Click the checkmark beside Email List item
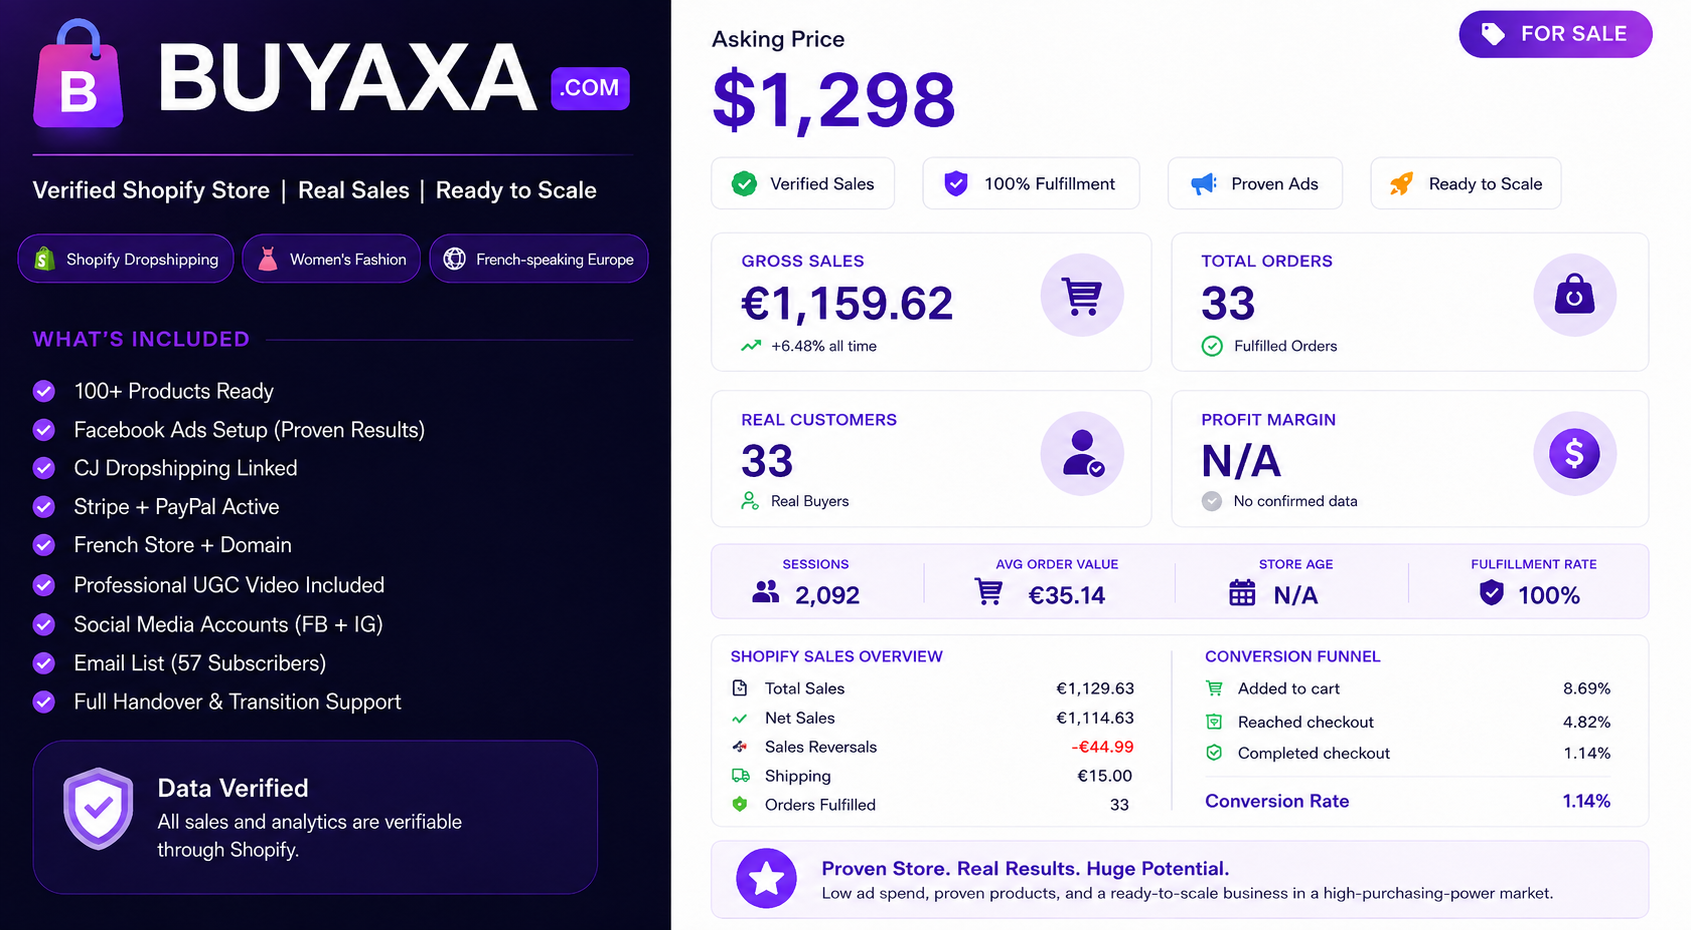 click(44, 663)
